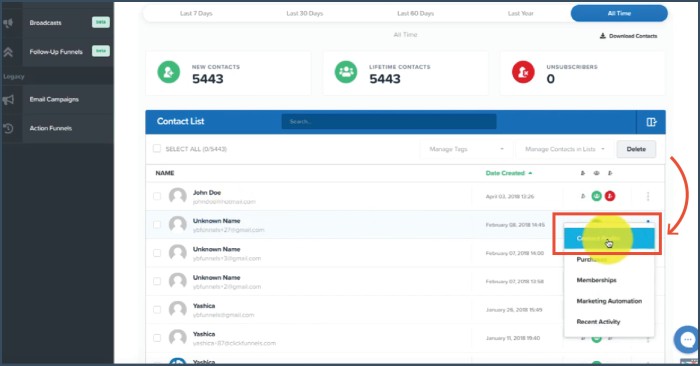This screenshot has height=366, width=700.
Task: Click the Delete button
Action: click(x=636, y=149)
